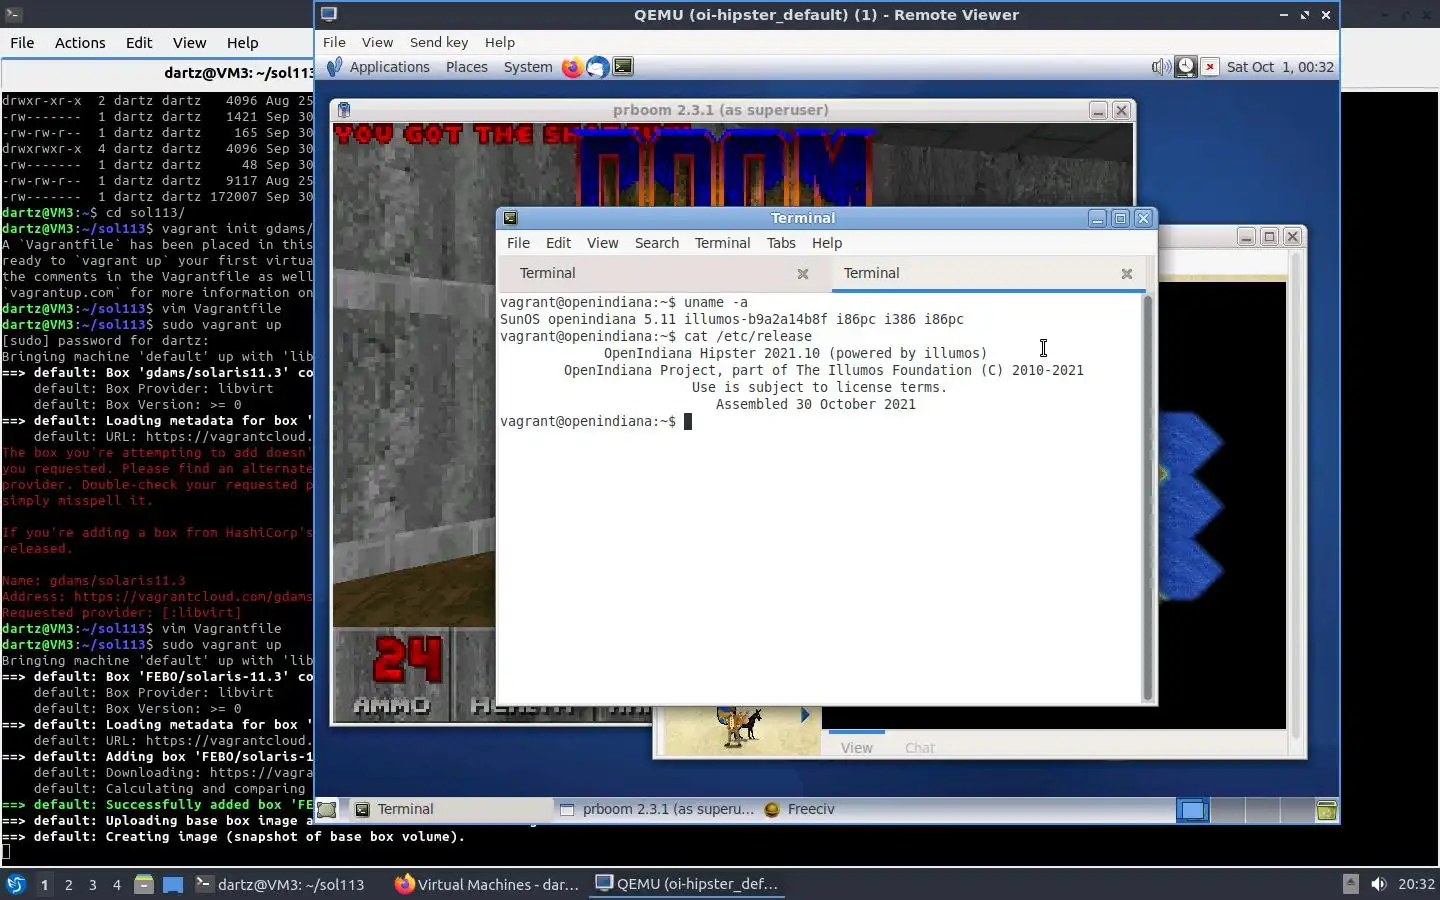Select Freeciv in guest bottom taskbar
This screenshot has width=1440, height=900.
point(800,810)
